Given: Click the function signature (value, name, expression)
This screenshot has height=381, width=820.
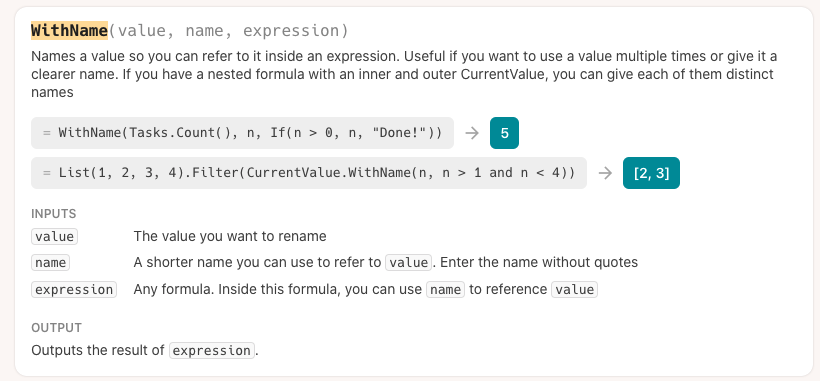Looking at the screenshot, I should pos(229,31).
